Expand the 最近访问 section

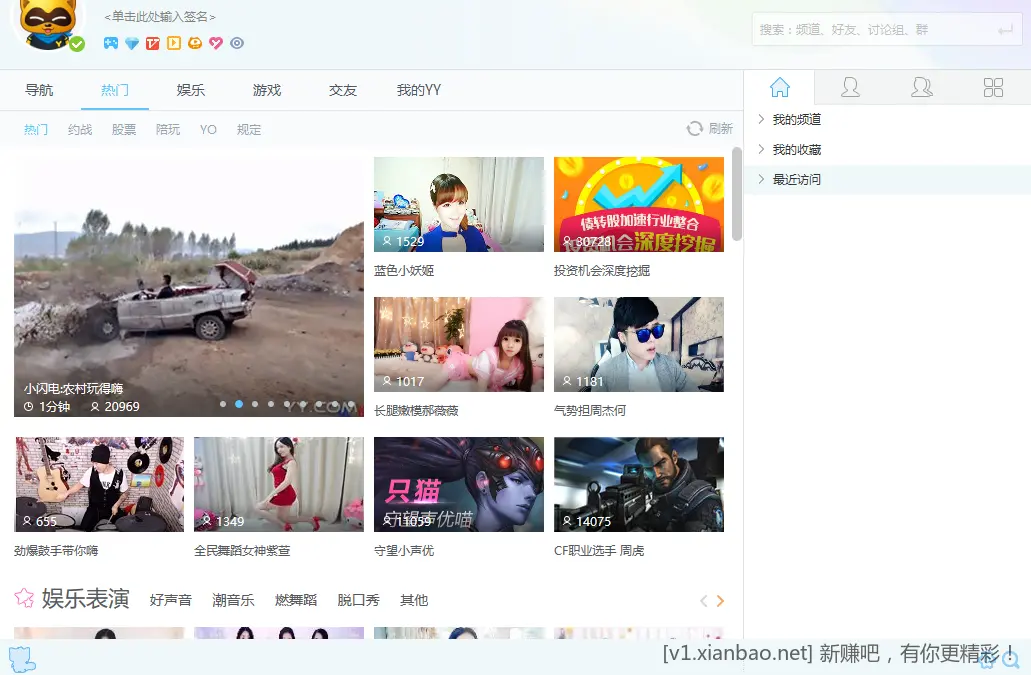800,178
